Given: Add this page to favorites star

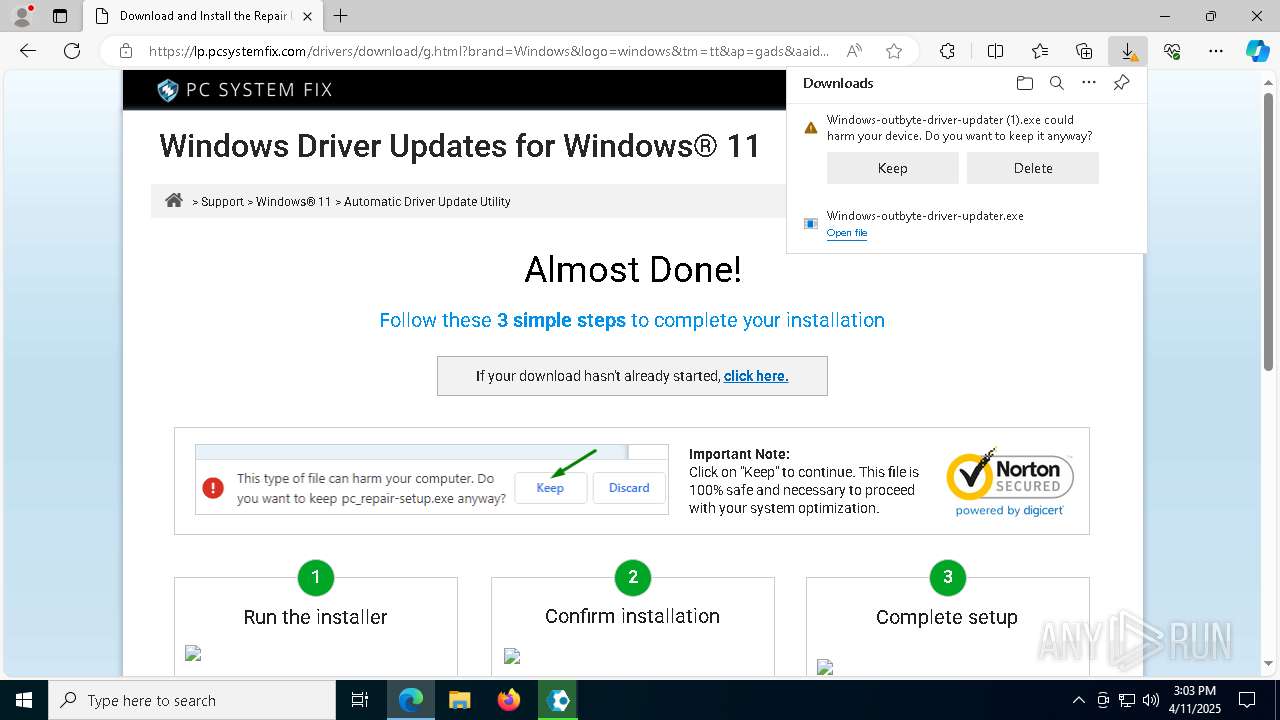Looking at the screenshot, I should (894, 51).
